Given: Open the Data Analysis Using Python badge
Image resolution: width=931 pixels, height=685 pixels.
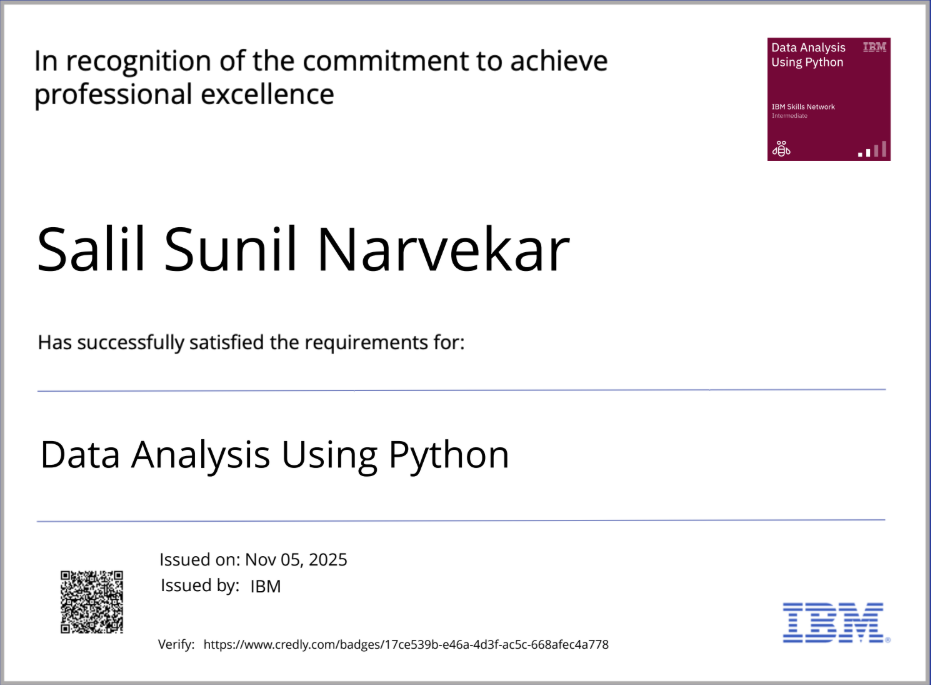Looking at the screenshot, I should pyautogui.click(x=828, y=97).
